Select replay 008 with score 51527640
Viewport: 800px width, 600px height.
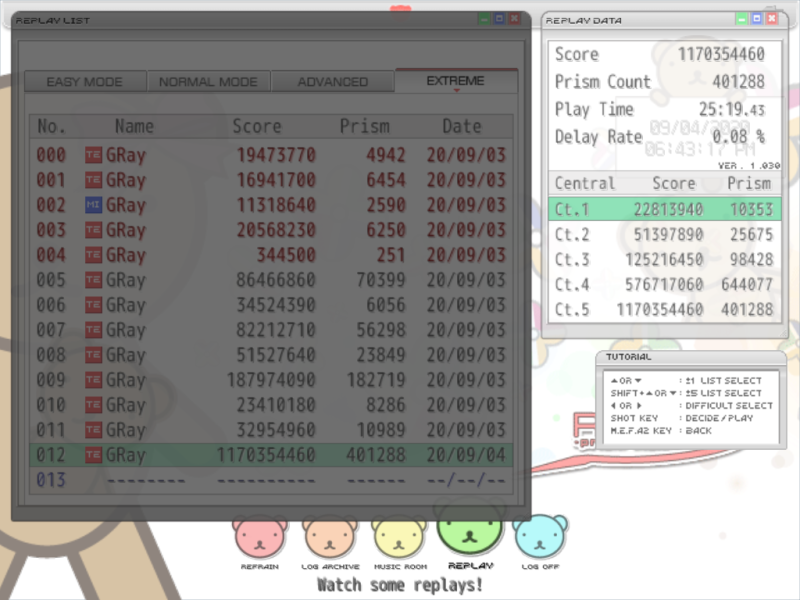pos(271,355)
